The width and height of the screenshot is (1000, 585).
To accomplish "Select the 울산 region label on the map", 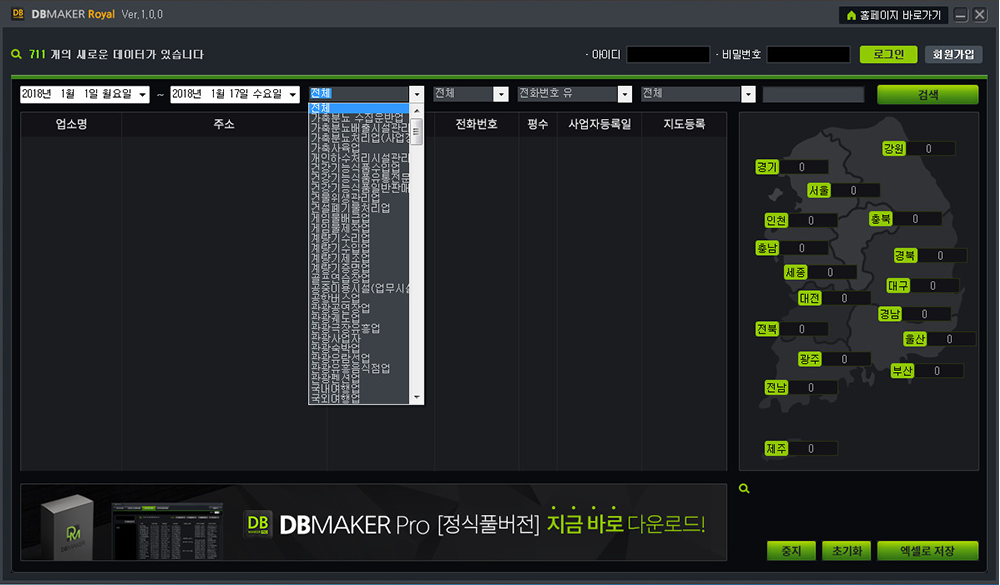I will tap(915, 339).
